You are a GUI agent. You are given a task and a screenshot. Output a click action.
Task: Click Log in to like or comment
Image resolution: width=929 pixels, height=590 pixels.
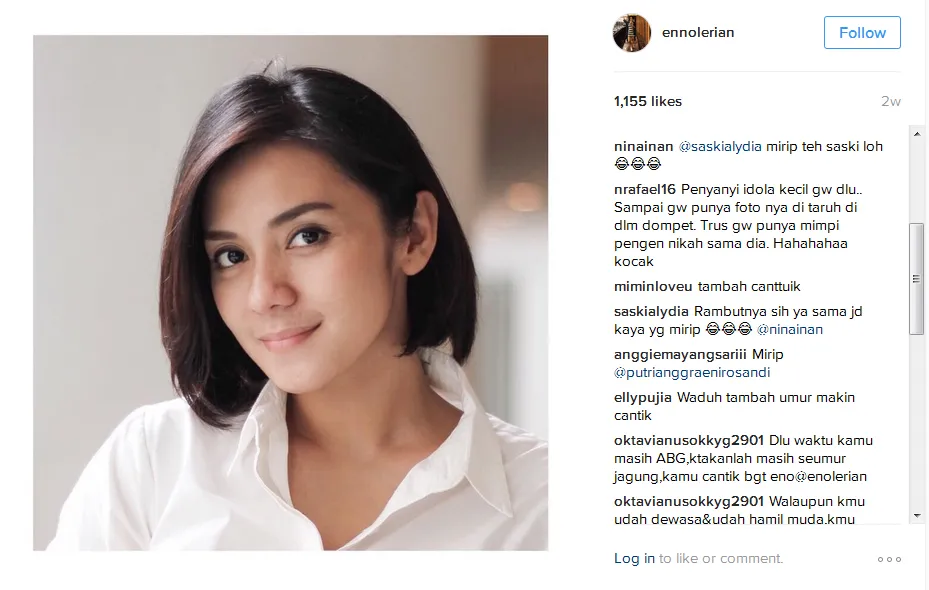click(634, 559)
